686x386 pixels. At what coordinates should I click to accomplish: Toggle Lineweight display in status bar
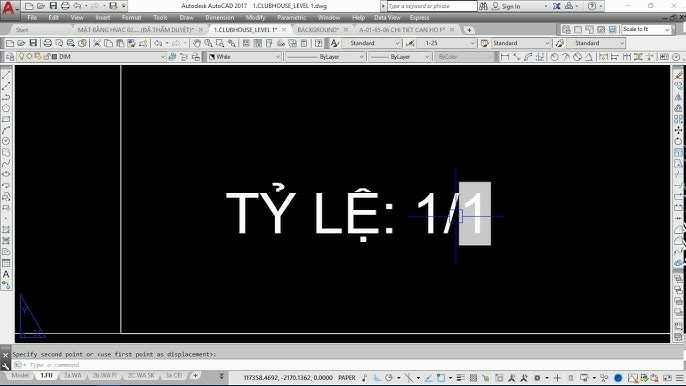[x=460, y=377]
